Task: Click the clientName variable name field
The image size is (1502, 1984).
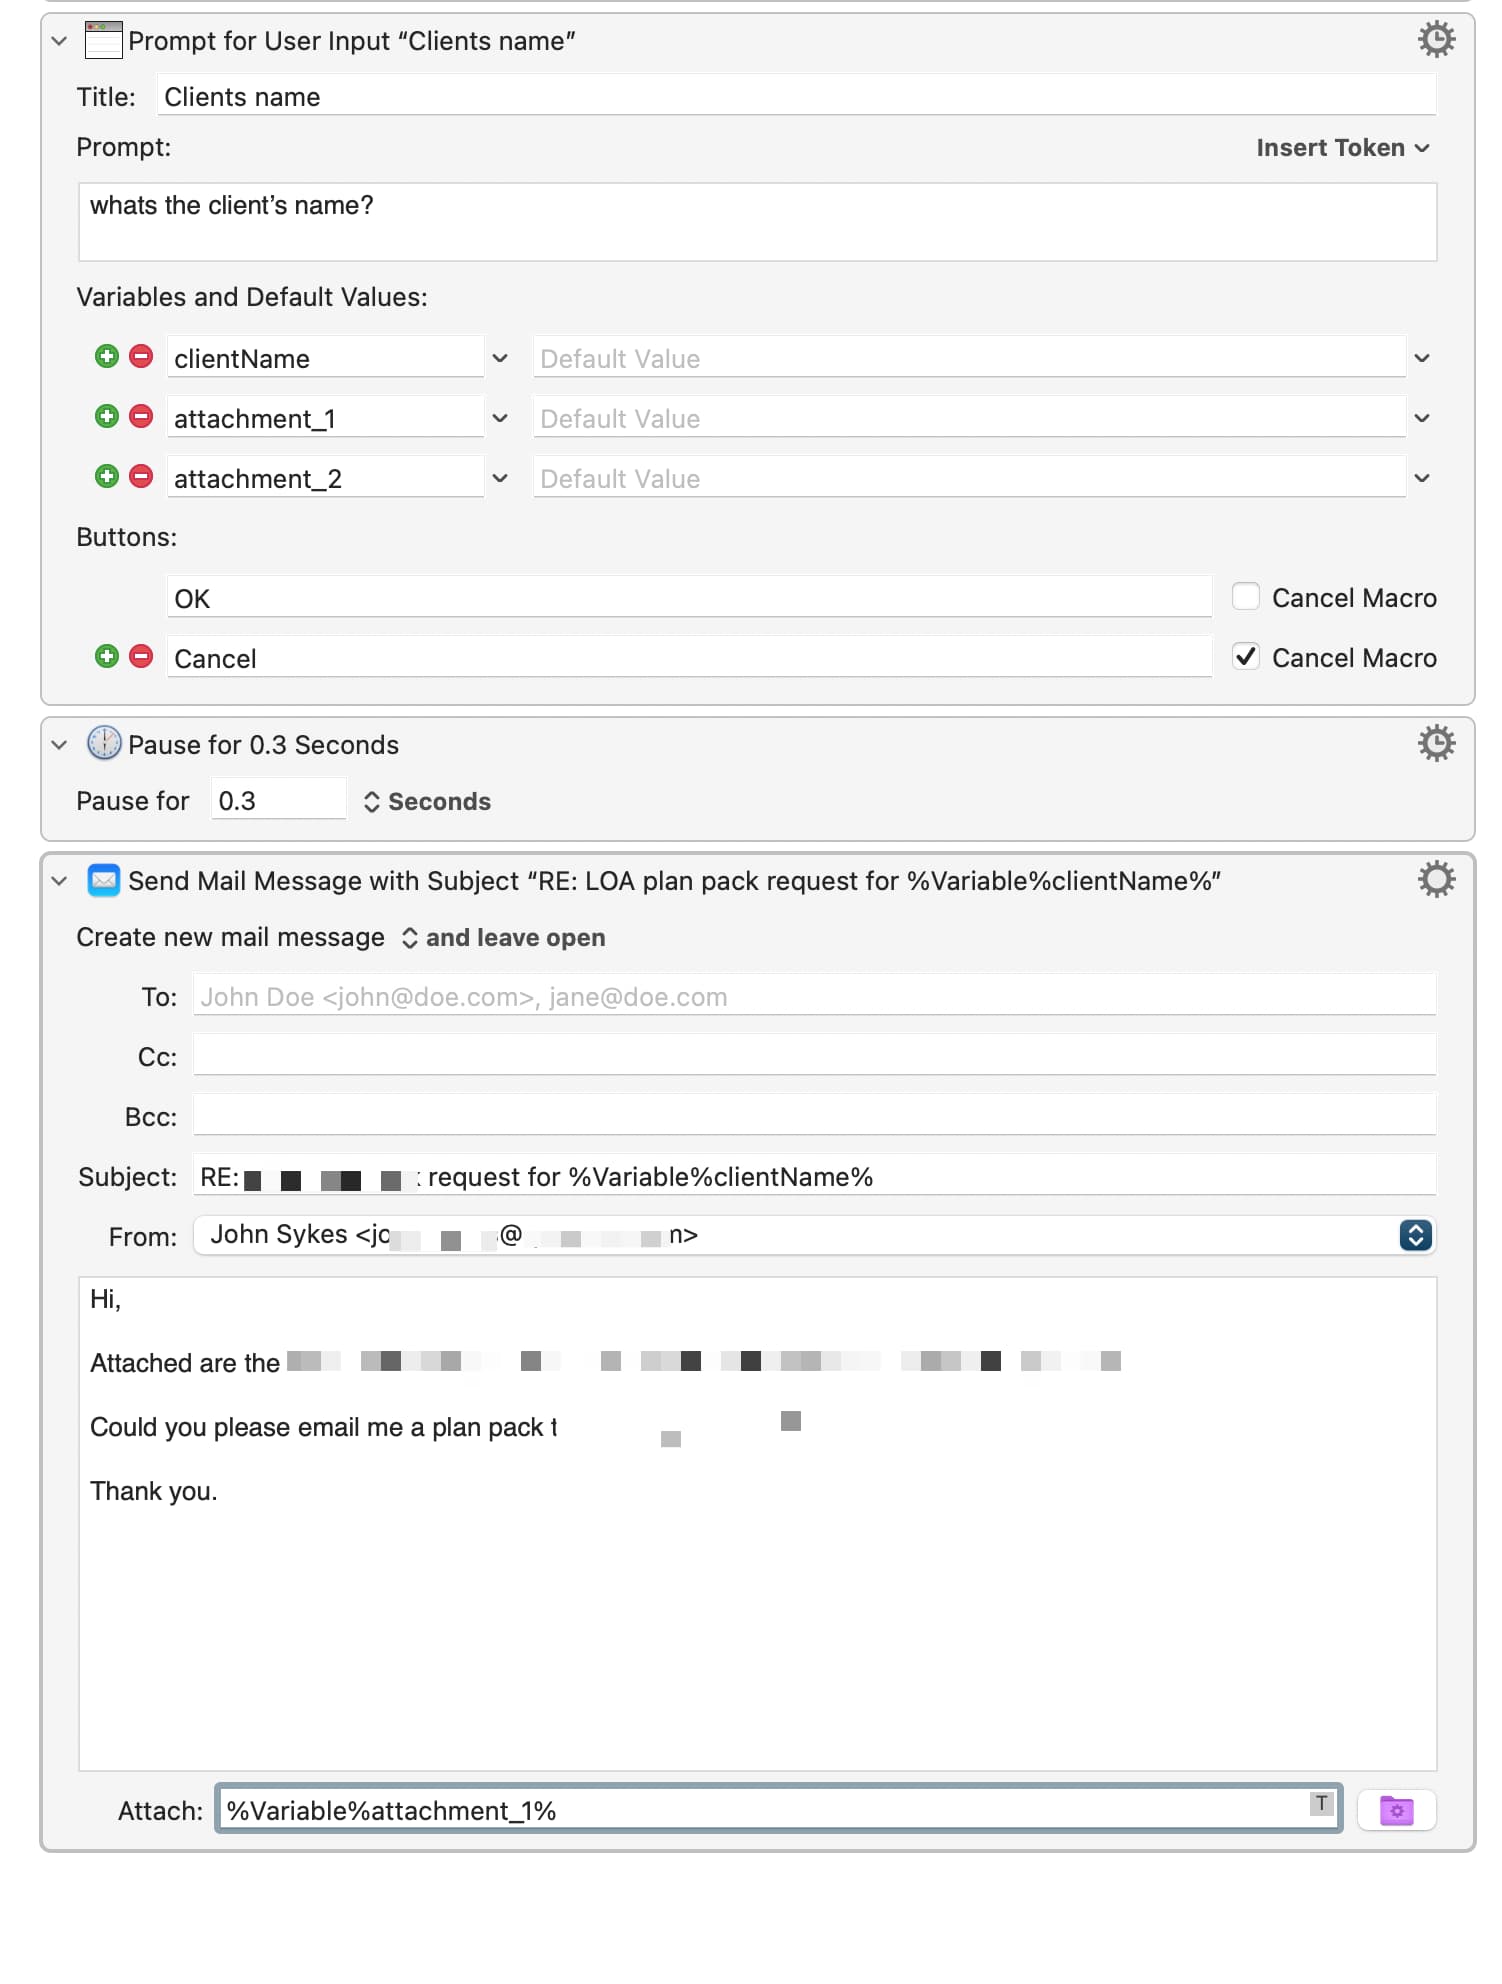Action: [325, 358]
